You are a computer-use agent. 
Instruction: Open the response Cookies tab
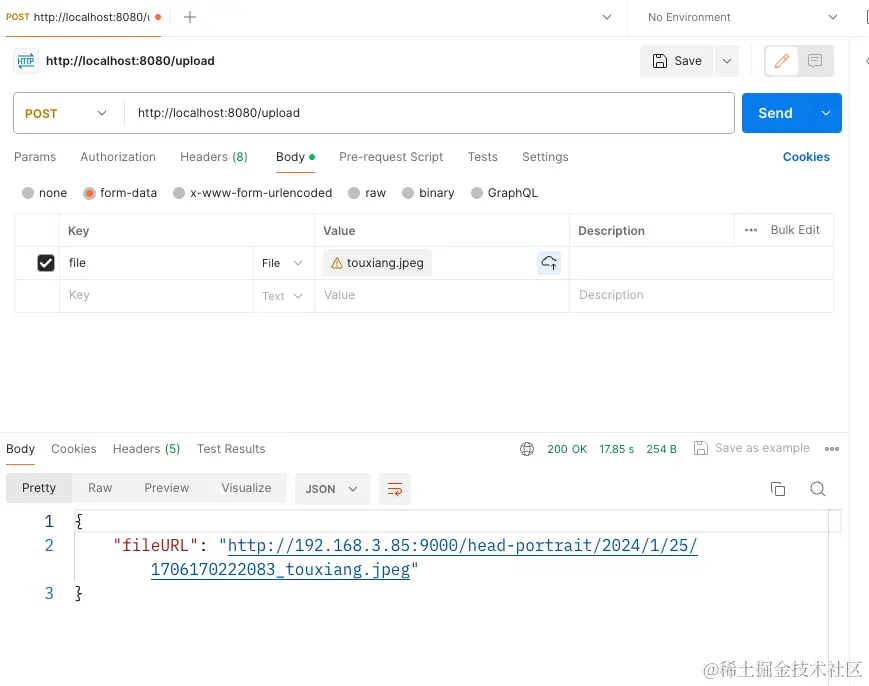pos(74,449)
